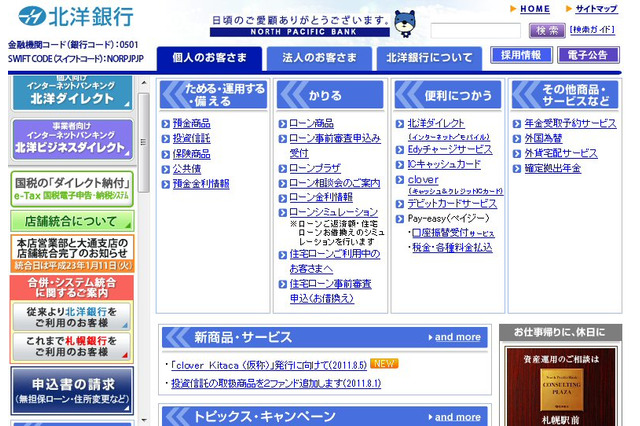The height and width of the screenshot is (426, 640).
Task: Open the 住宅ローンご利用中のお客さまへ link
Action: click(x=335, y=262)
